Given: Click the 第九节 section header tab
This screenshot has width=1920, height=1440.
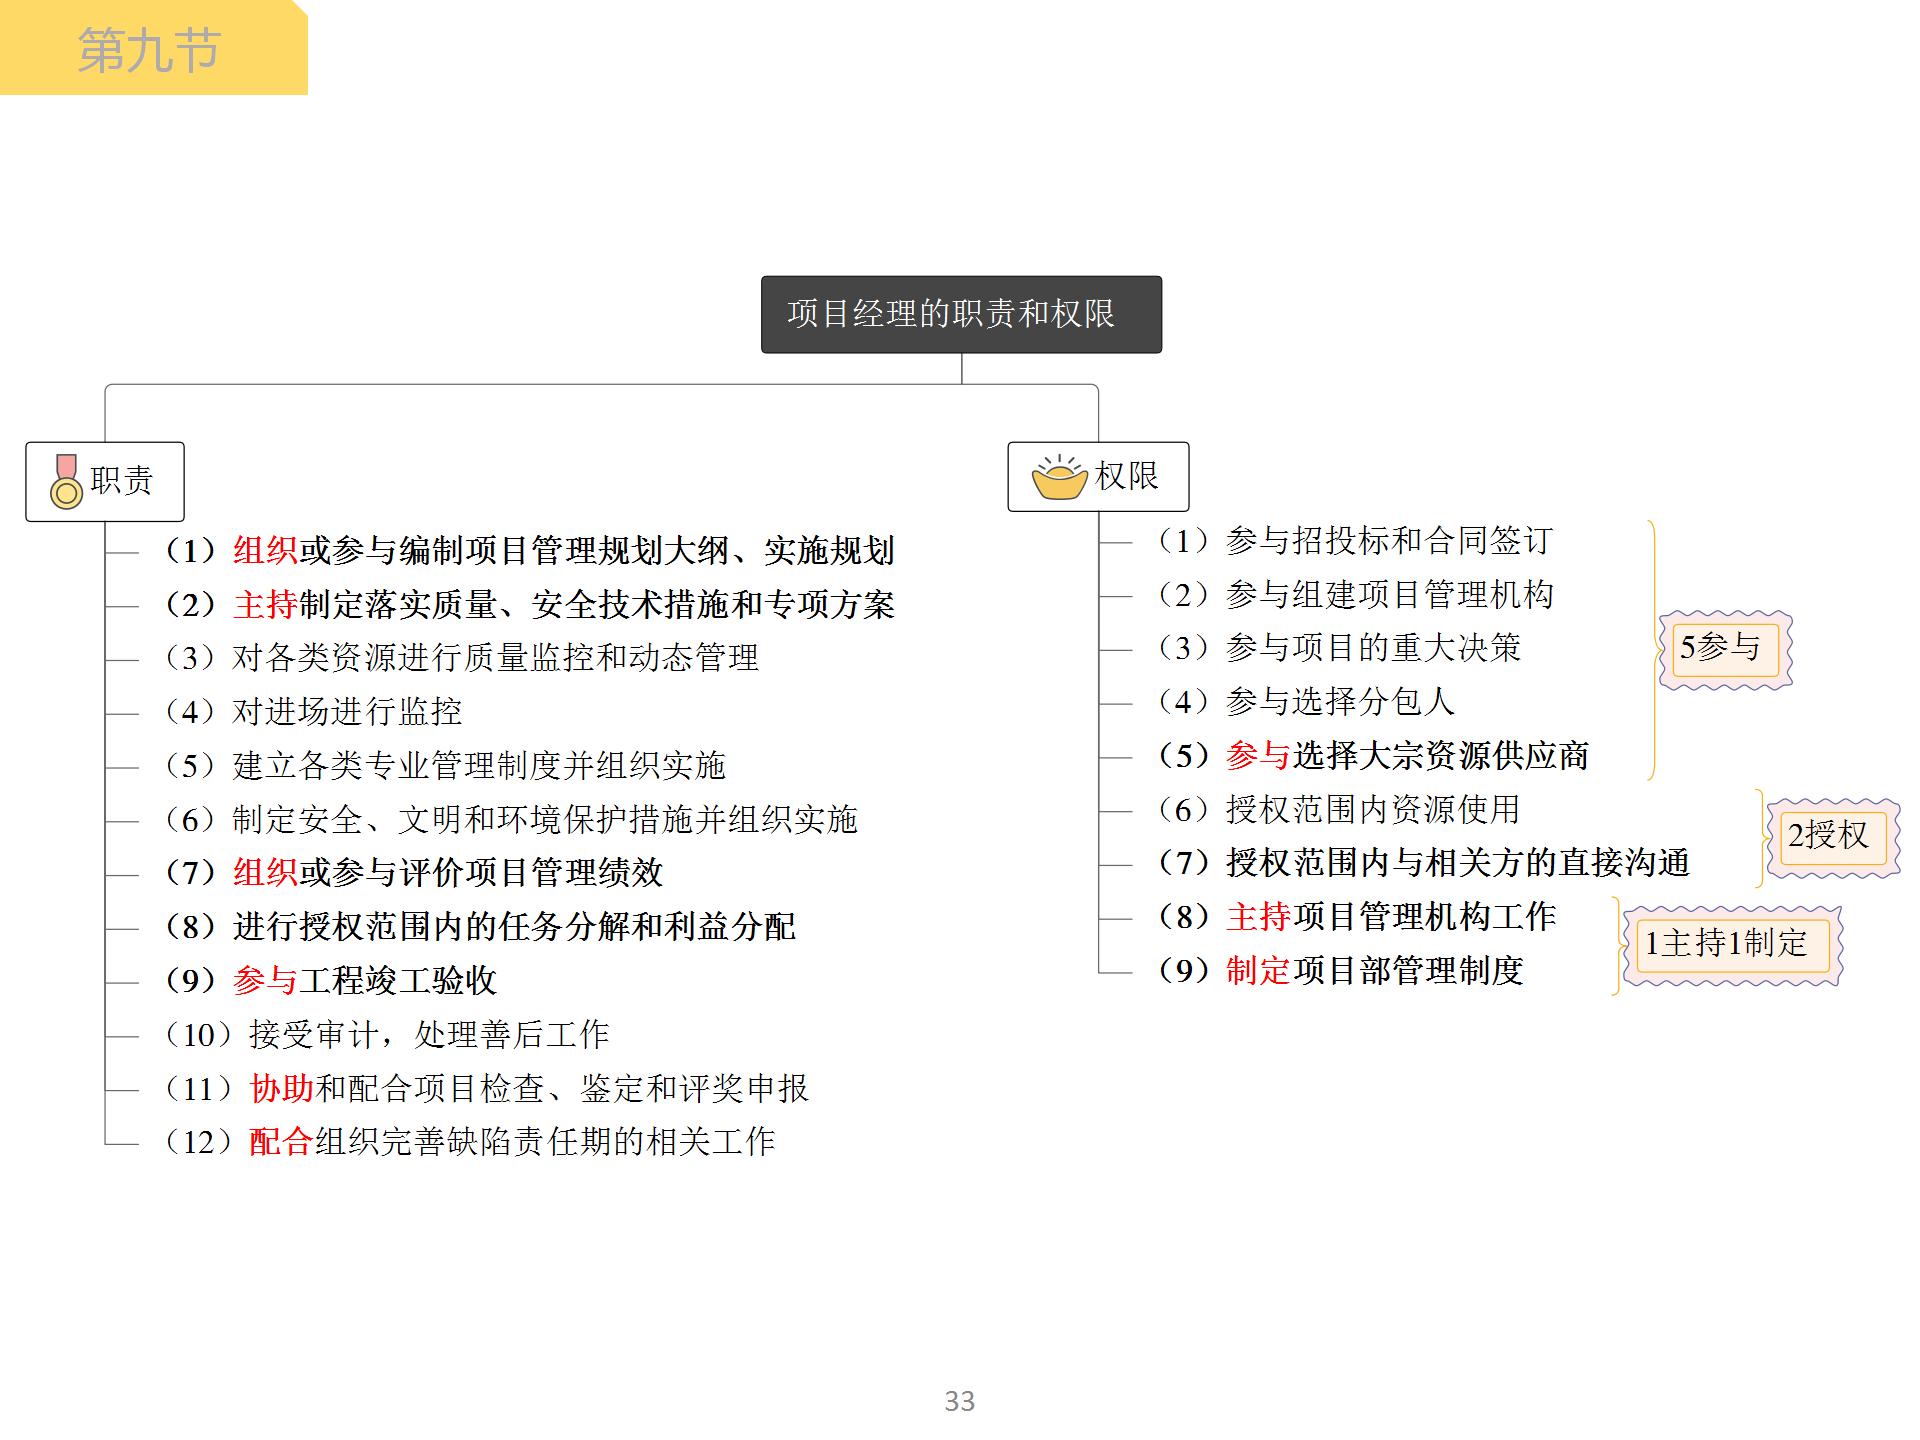Looking at the screenshot, I should pos(153,48).
